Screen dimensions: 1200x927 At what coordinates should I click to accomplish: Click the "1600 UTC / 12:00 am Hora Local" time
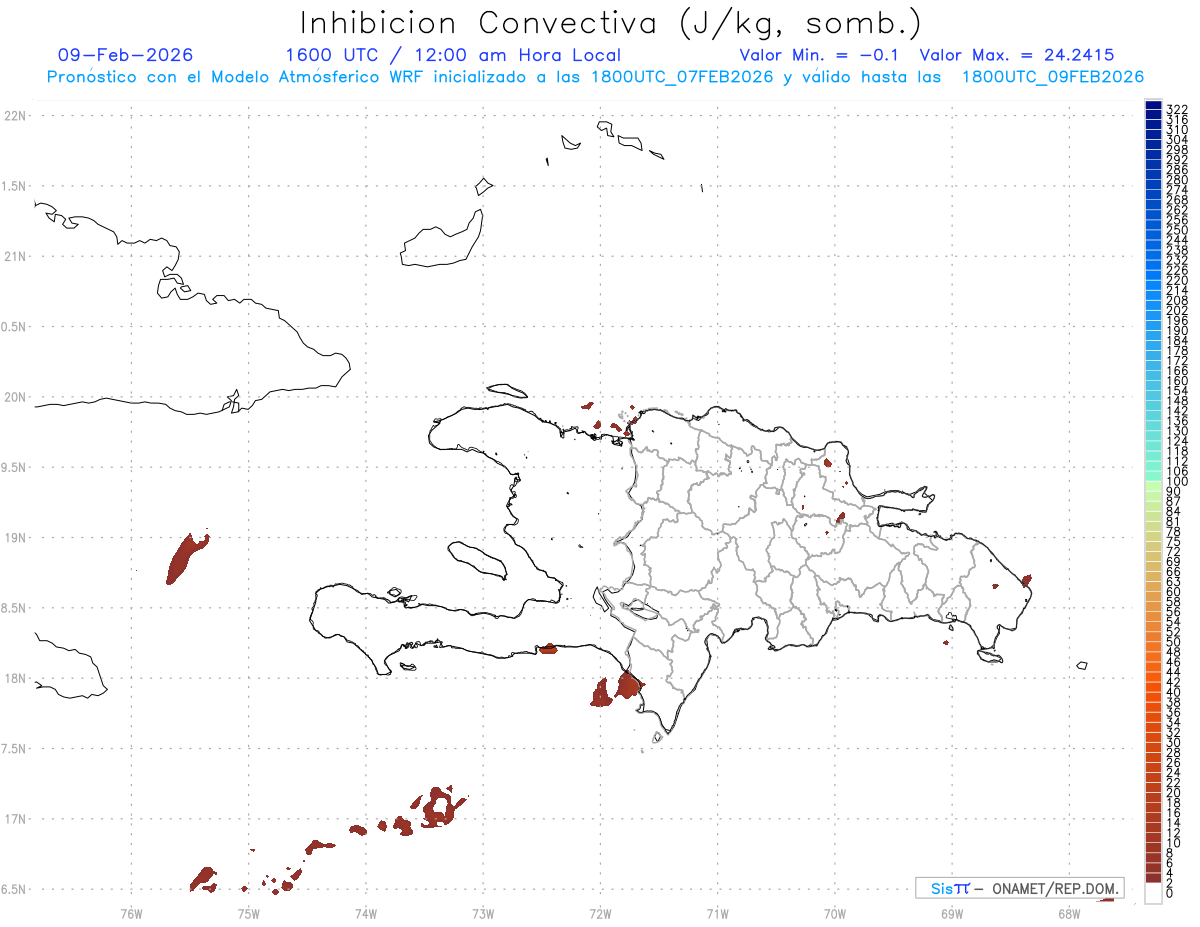tap(453, 55)
